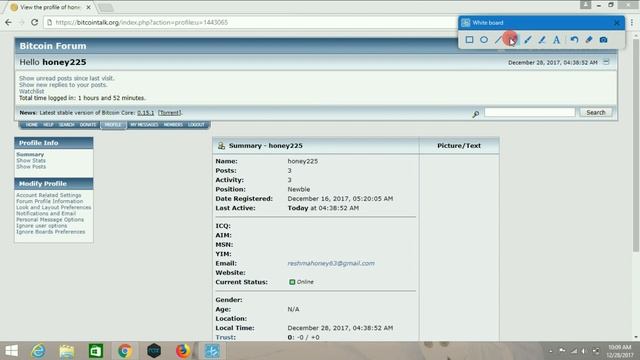Image resolution: width=640 pixels, height=360 pixels.
Task: Open the MEMBERS menu item
Action: [173, 124]
